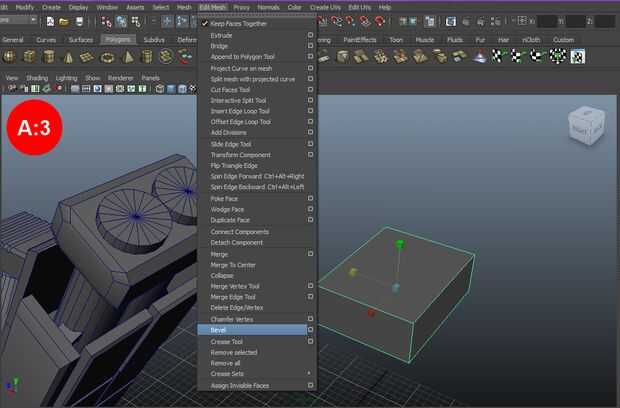Click the view cube navigation widget
Viewport: 620px width, 408px height.
pyautogui.click(x=585, y=124)
